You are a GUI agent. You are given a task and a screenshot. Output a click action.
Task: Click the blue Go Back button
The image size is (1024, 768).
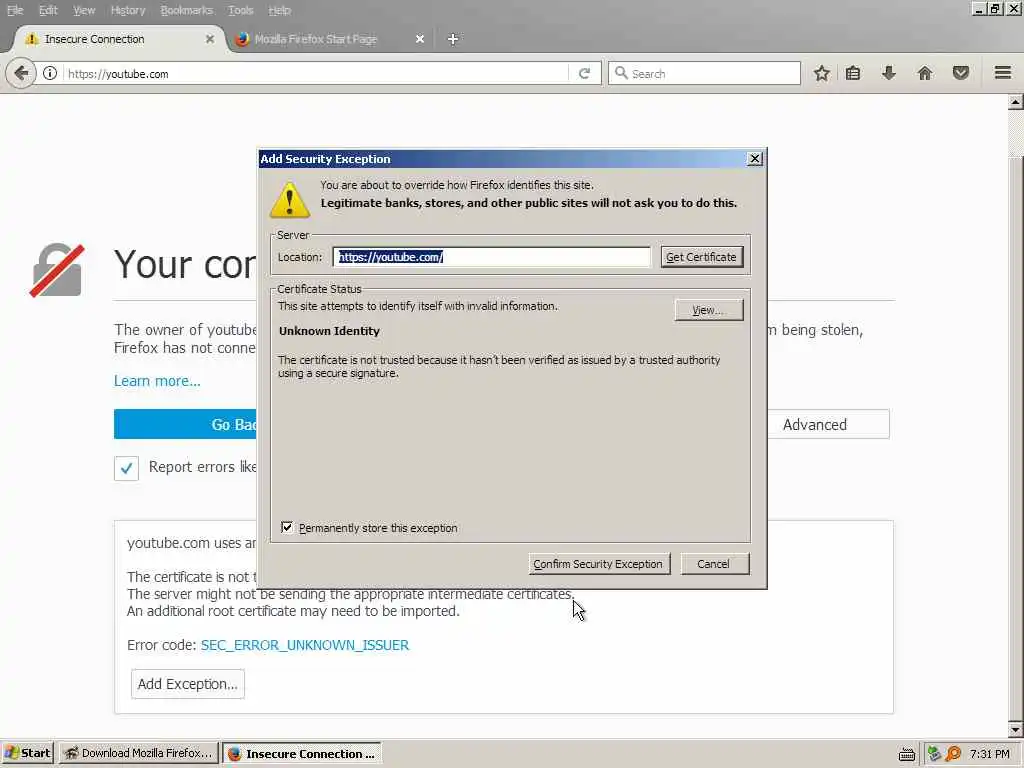185,424
